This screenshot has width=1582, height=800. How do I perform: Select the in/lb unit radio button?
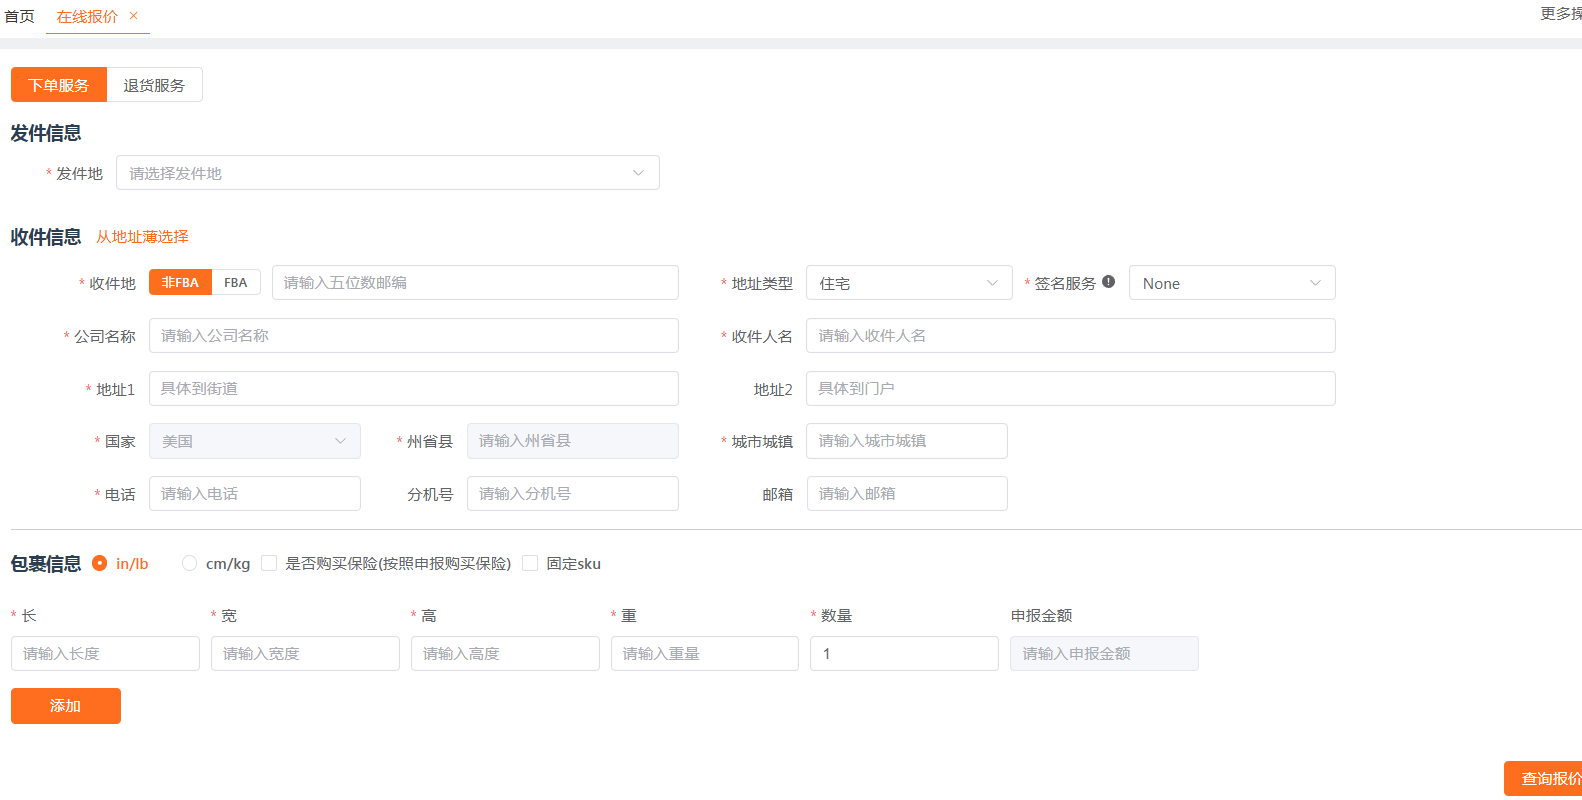tap(100, 563)
